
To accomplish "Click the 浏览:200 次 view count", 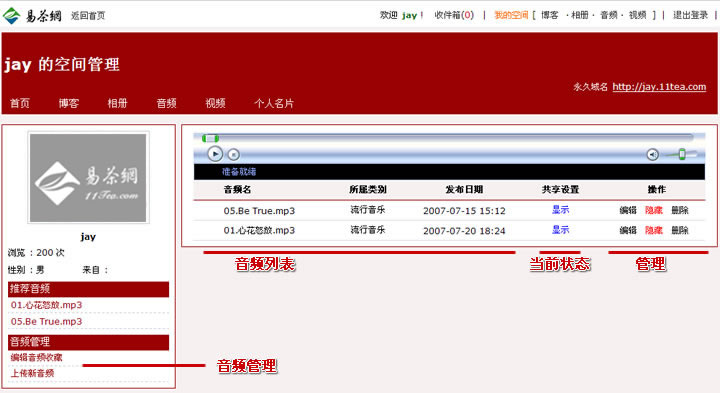I will [x=36, y=253].
